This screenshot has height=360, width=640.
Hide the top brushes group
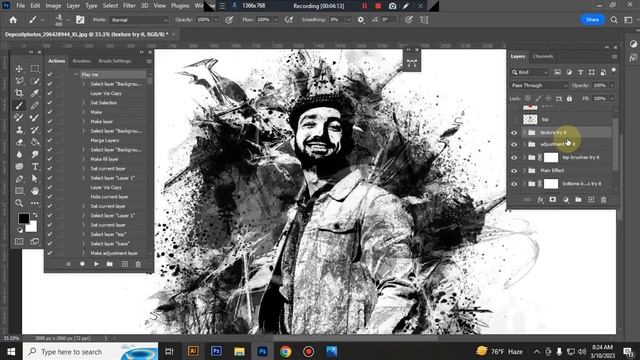pyautogui.click(x=514, y=158)
